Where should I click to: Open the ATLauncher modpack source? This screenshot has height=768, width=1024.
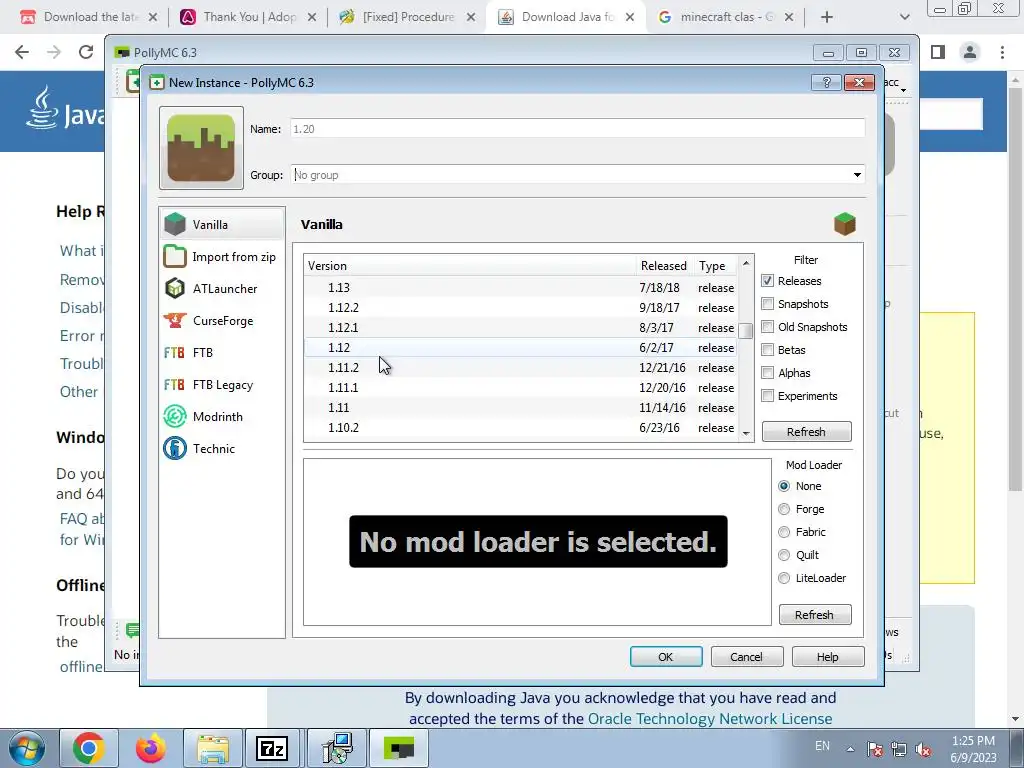click(x=221, y=289)
